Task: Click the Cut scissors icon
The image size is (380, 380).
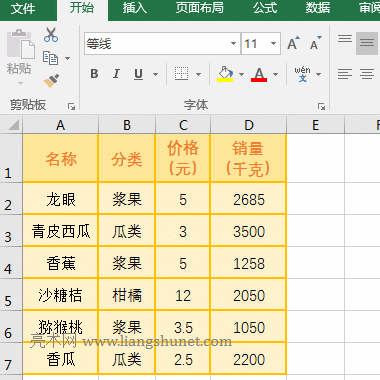Action: pos(51,35)
